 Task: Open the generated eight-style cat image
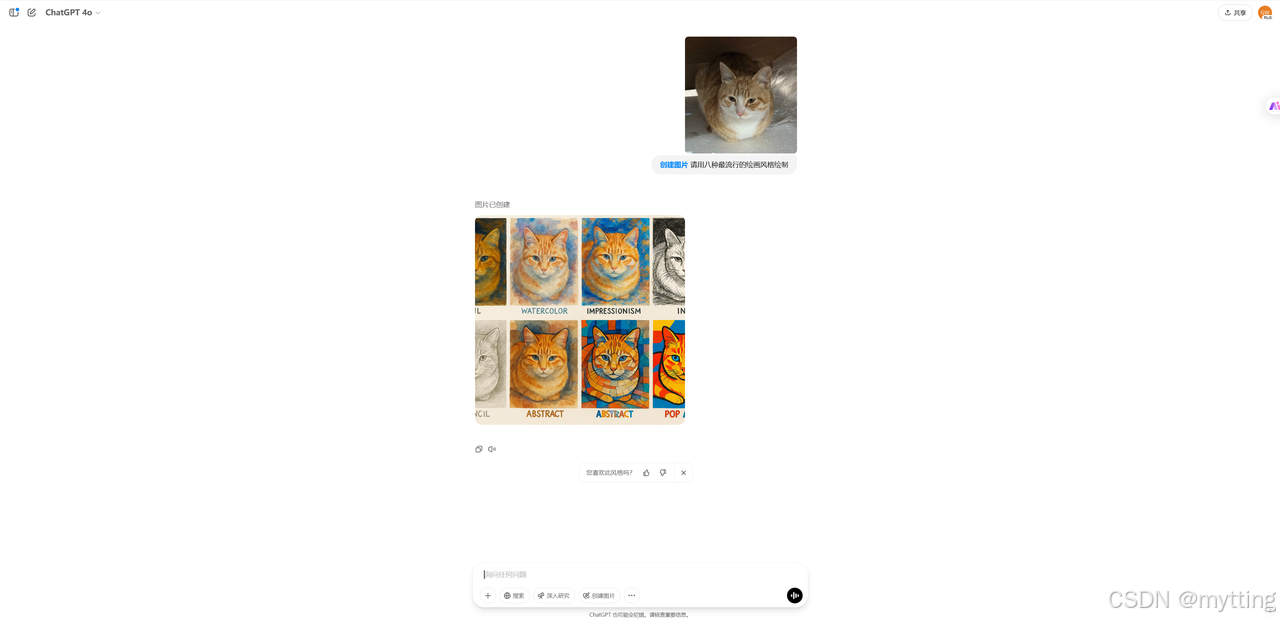click(580, 321)
